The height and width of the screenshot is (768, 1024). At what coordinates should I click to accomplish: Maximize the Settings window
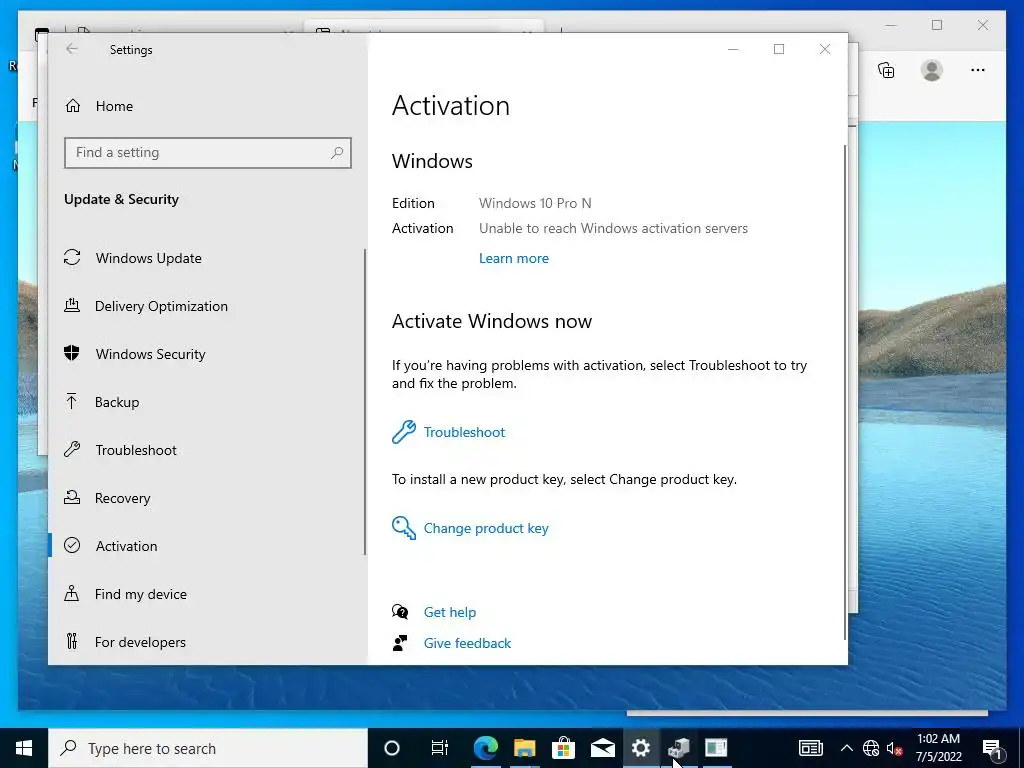(x=779, y=49)
